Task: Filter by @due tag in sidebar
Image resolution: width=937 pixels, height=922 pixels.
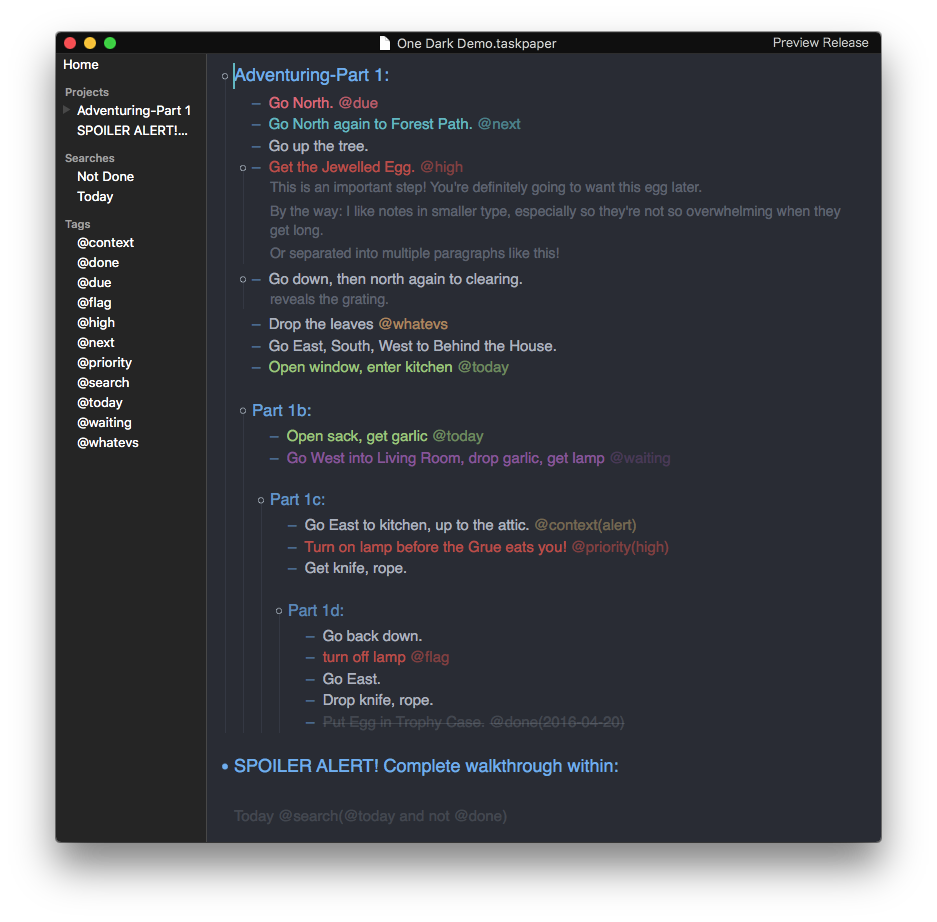Action: click(94, 283)
